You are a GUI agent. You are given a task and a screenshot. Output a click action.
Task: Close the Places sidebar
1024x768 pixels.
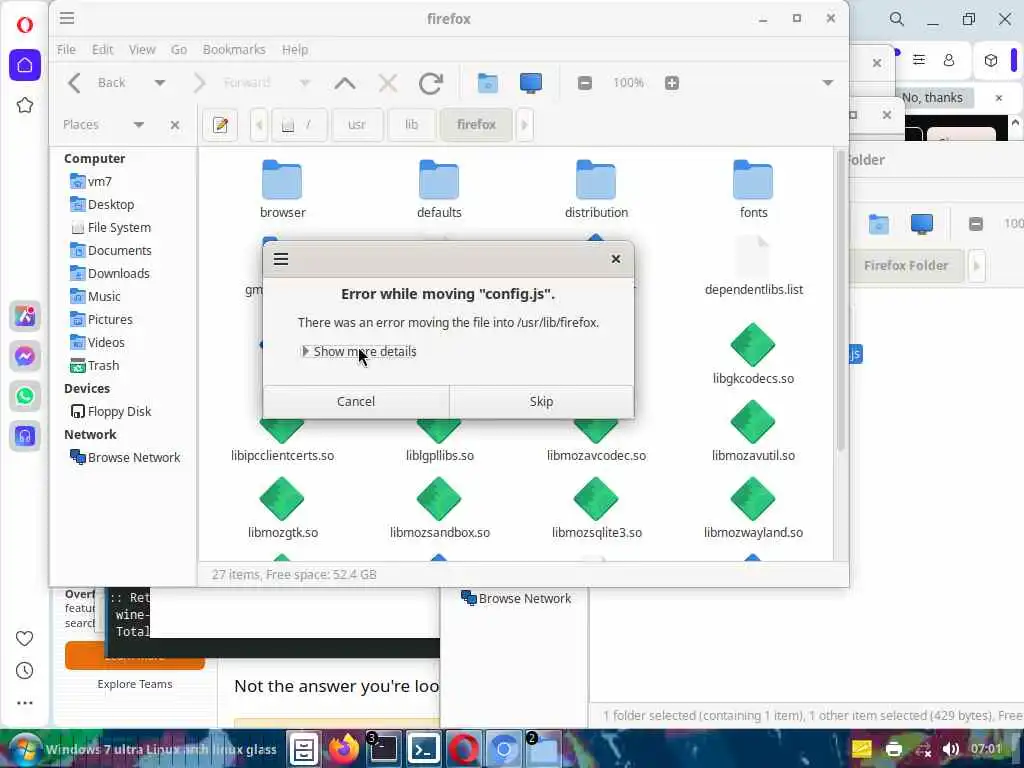175,125
